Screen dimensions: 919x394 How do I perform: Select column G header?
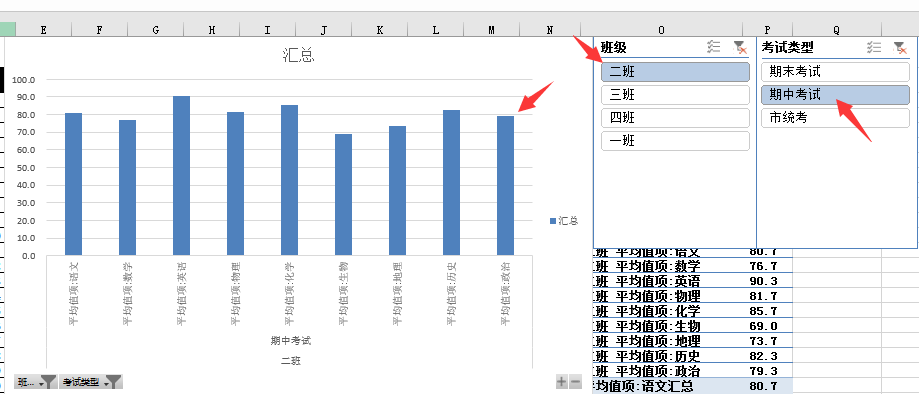(156, 30)
